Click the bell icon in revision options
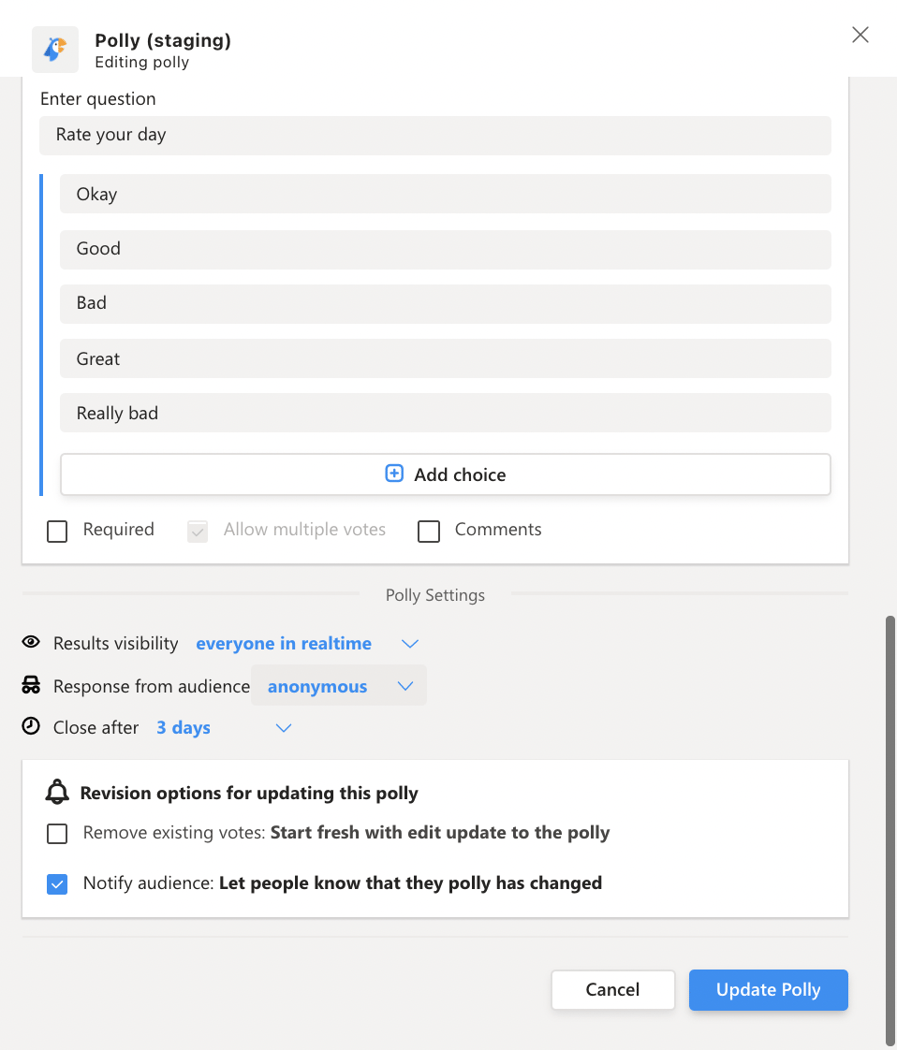This screenshot has width=897, height=1050. tap(57, 791)
